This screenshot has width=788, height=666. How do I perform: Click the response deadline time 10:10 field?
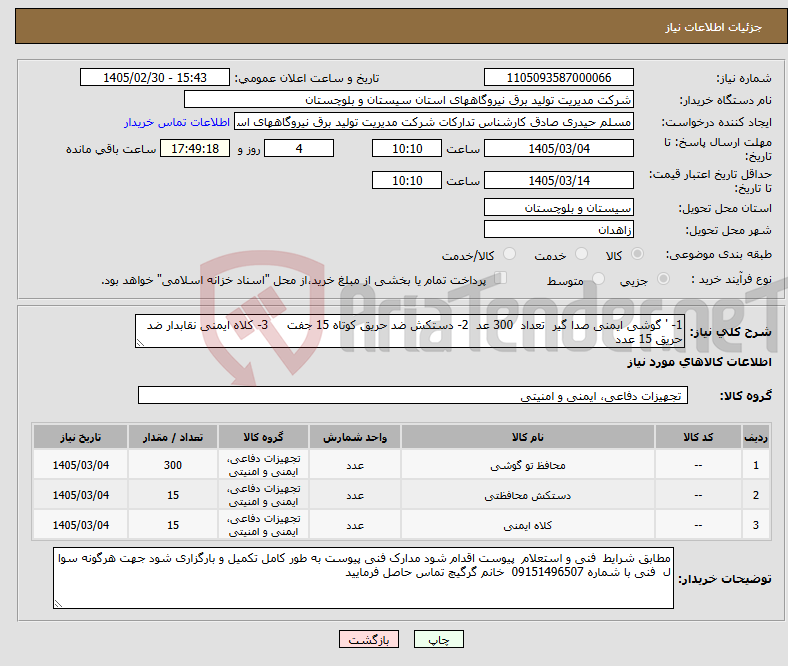click(407, 149)
